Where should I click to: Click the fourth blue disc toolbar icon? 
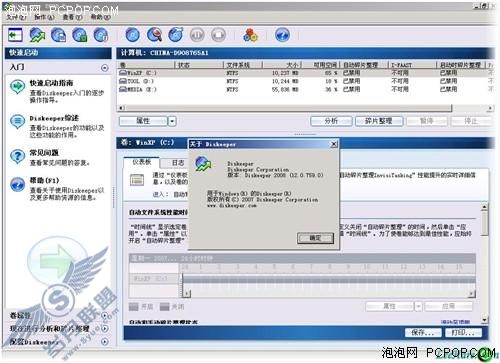[101, 35]
